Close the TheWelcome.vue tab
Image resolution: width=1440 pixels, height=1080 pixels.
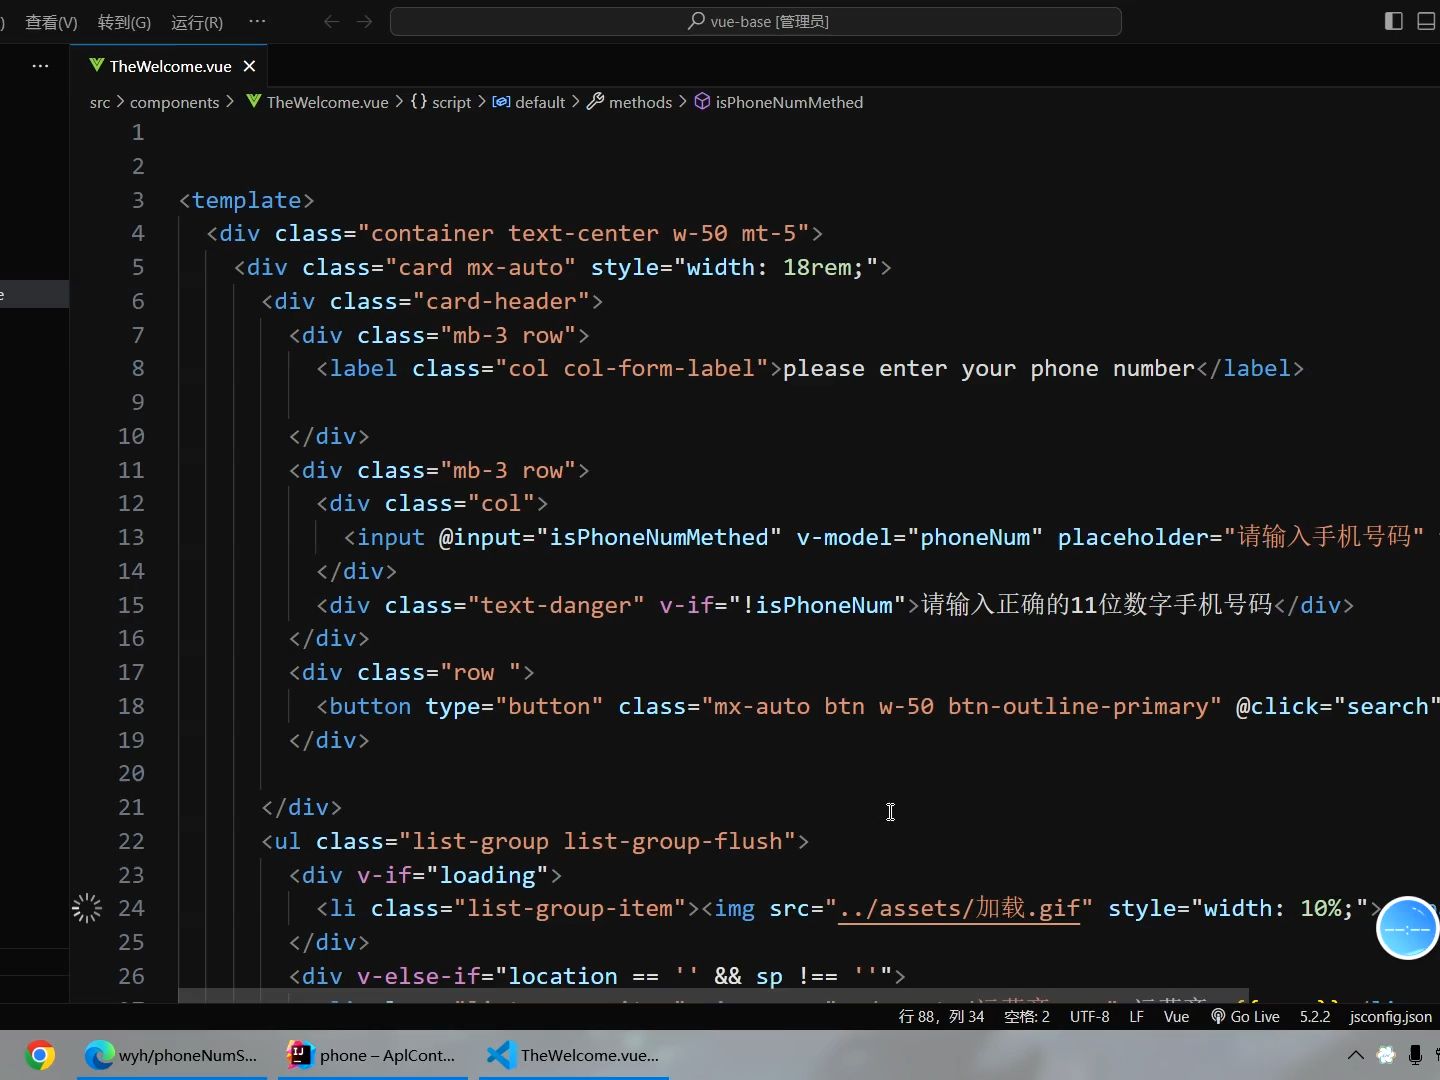(250, 66)
